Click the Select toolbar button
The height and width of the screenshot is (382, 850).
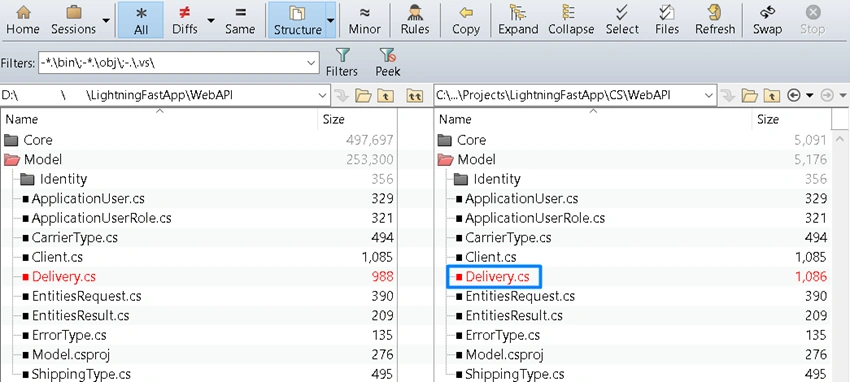pyautogui.click(x=622, y=20)
